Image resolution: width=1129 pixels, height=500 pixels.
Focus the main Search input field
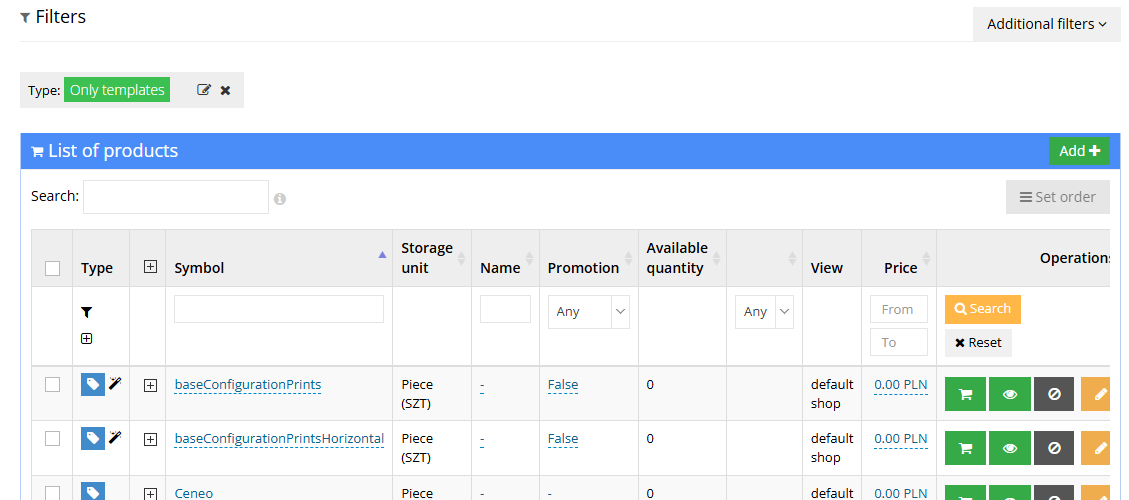[176, 197]
